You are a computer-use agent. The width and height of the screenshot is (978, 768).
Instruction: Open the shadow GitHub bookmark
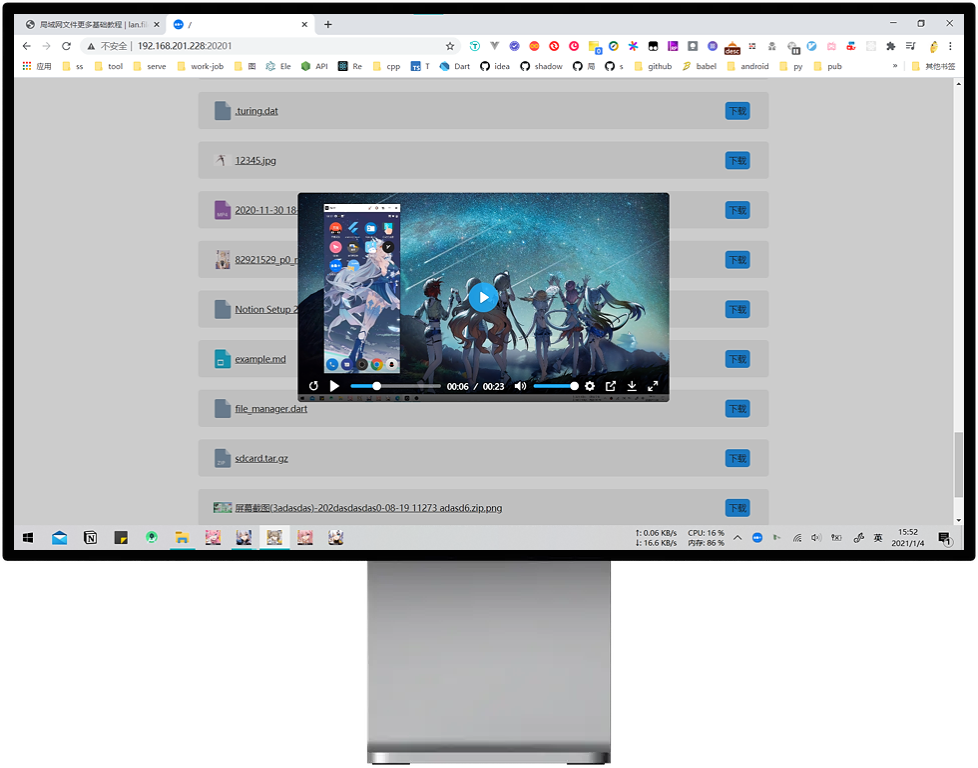coord(541,66)
